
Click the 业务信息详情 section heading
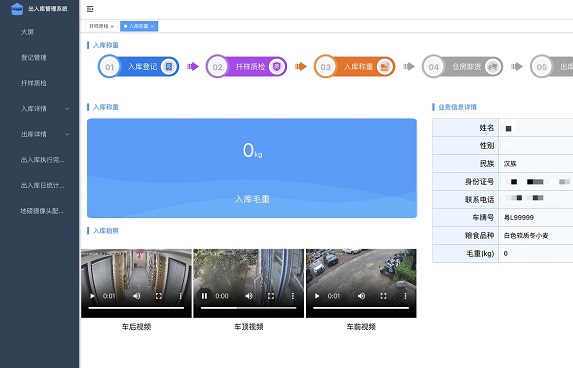tap(458, 107)
